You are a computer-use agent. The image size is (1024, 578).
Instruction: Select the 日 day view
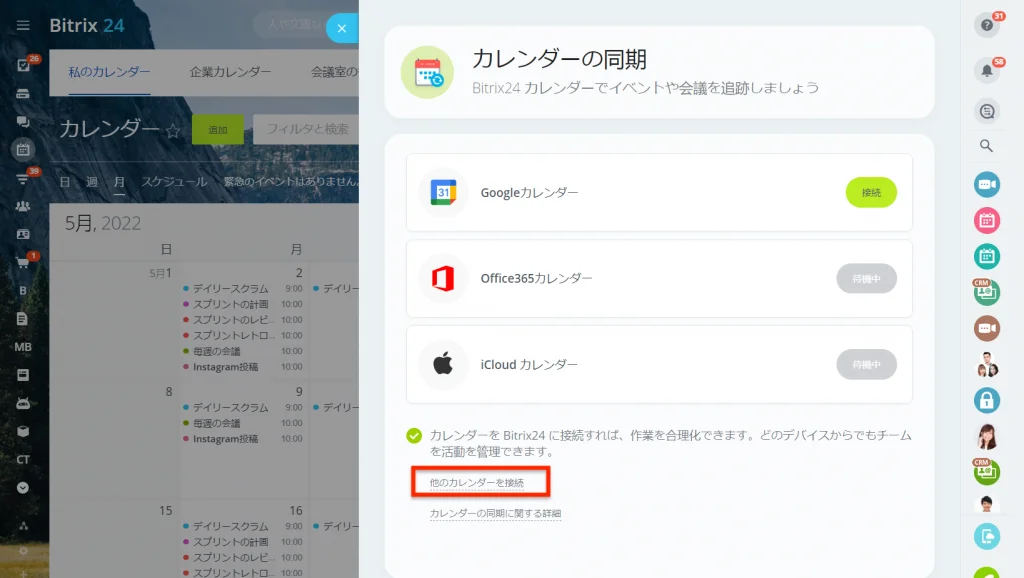click(65, 182)
